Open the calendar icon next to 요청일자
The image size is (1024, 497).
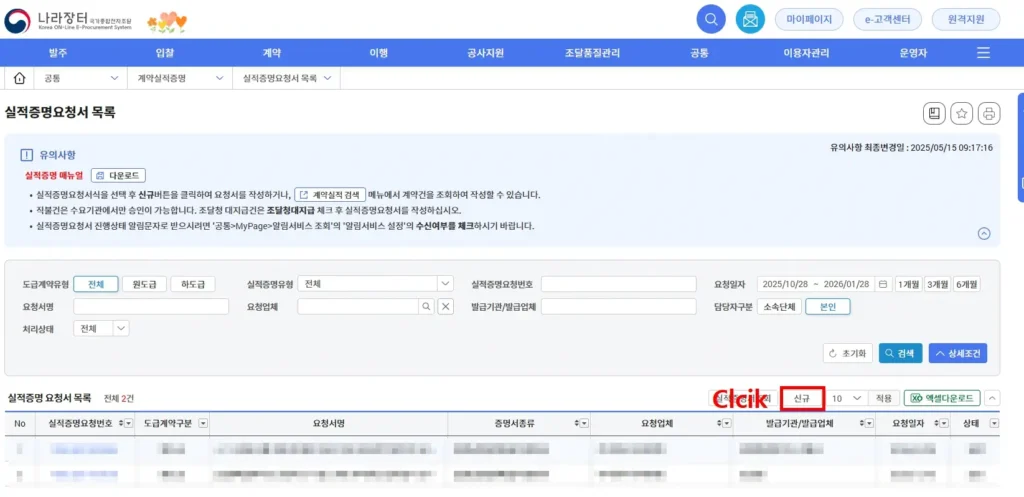[x=882, y=284]
